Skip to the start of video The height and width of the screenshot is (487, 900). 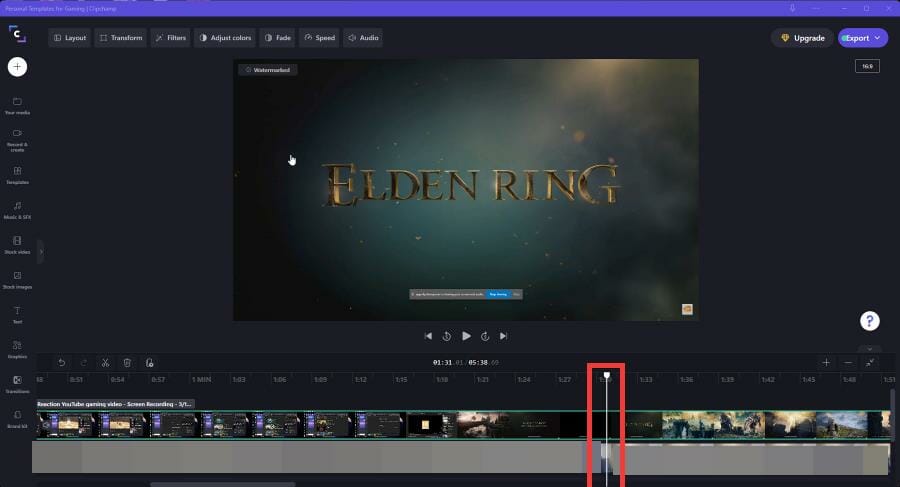click(x=428, y=336)
